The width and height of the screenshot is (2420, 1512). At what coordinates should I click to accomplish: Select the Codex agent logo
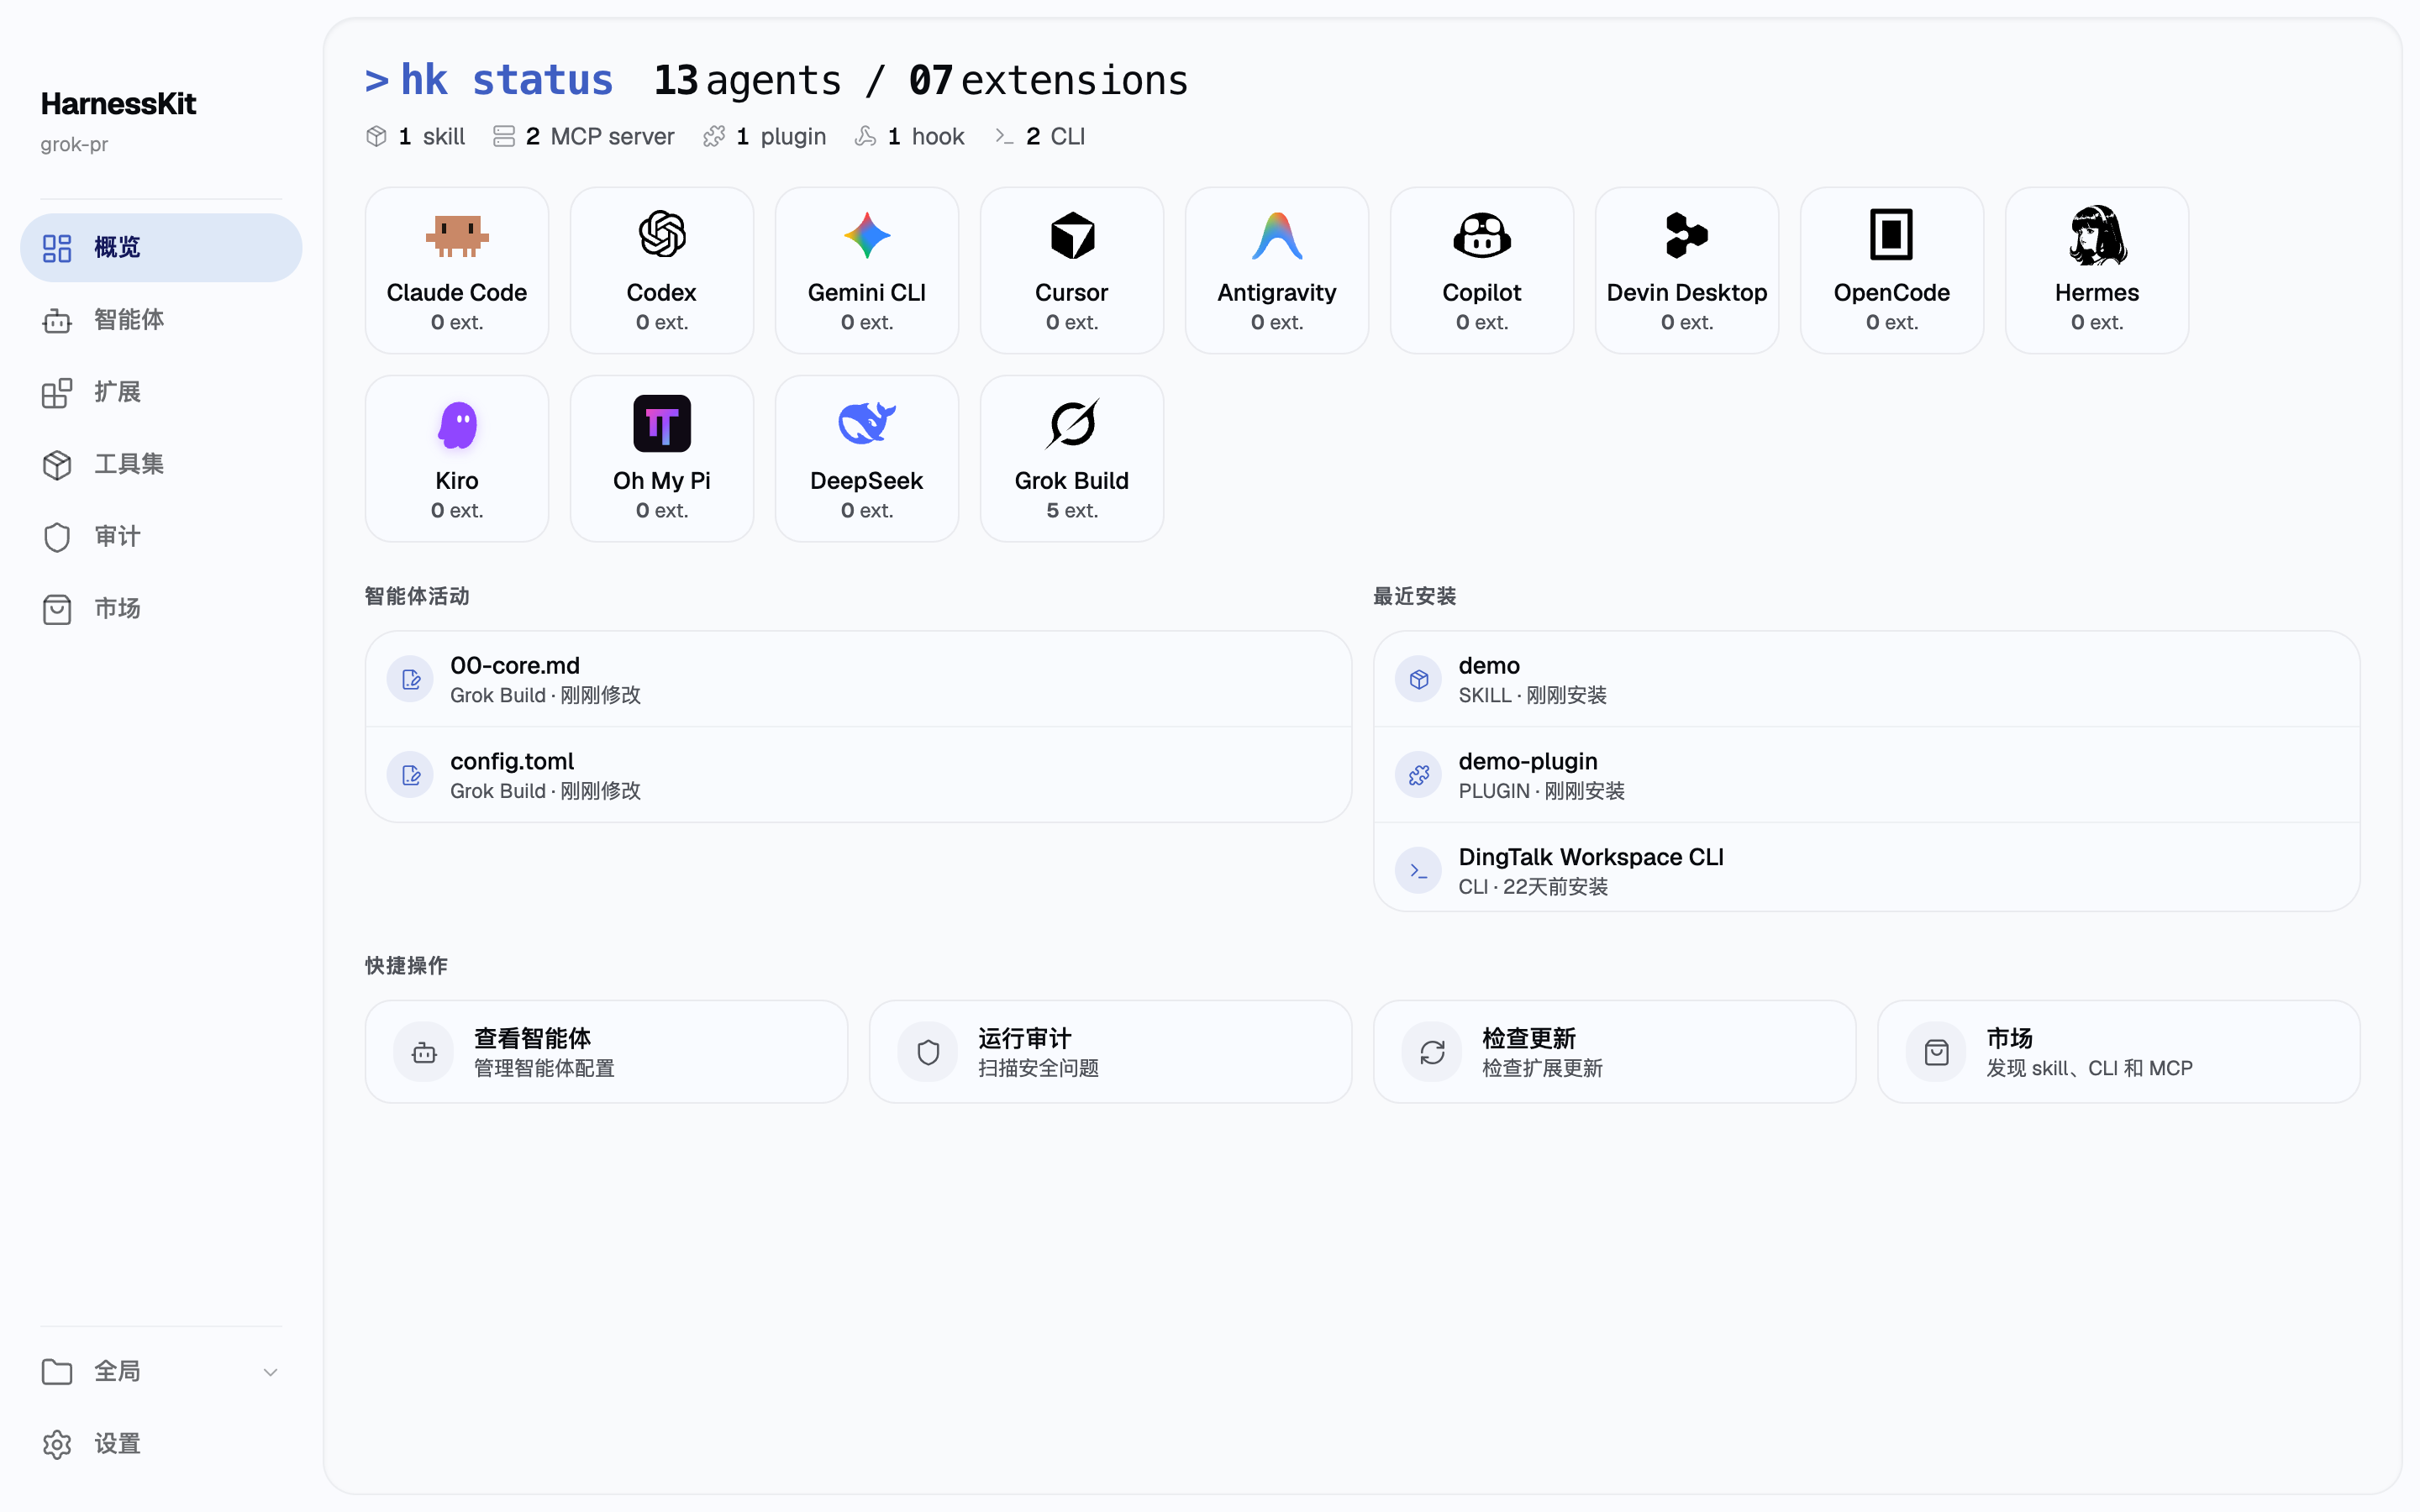click(x=662, y=236)
